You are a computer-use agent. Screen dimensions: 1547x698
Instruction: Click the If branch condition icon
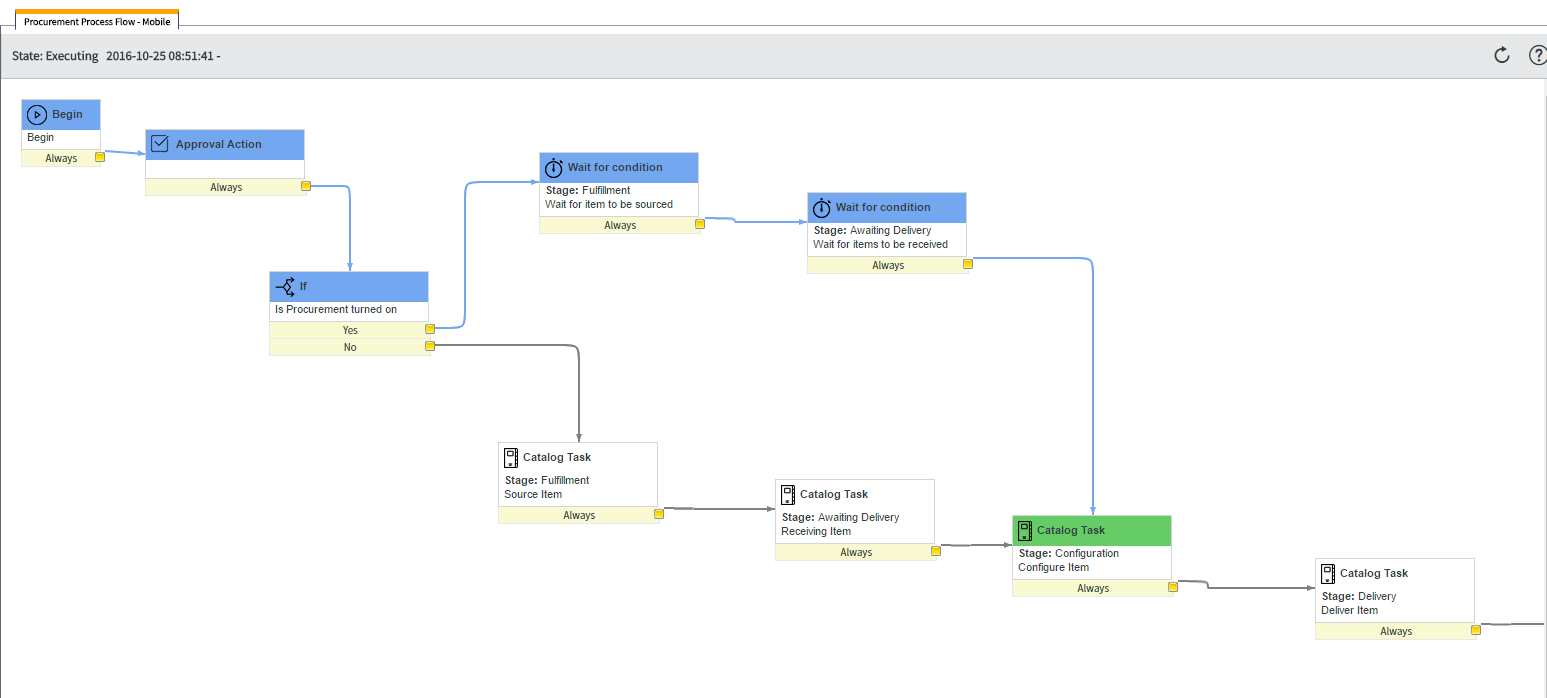coord(284,286)
